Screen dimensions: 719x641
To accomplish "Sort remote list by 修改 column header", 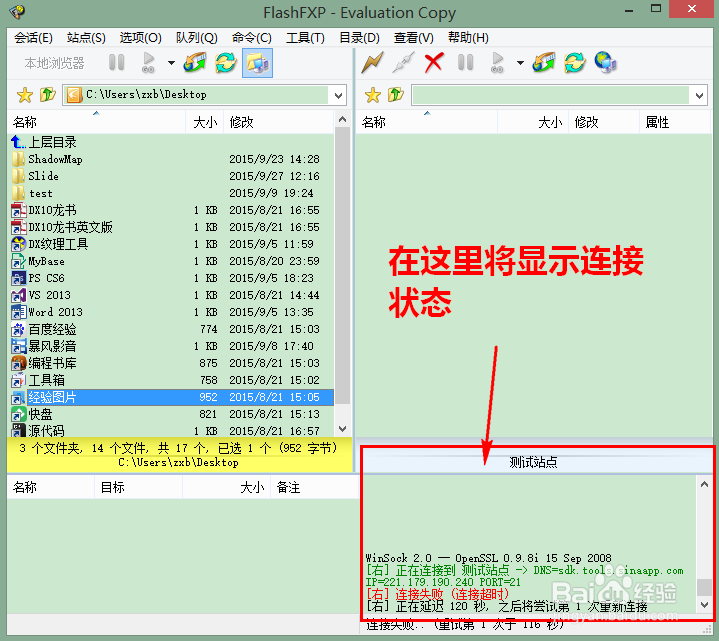I will 604,122.
